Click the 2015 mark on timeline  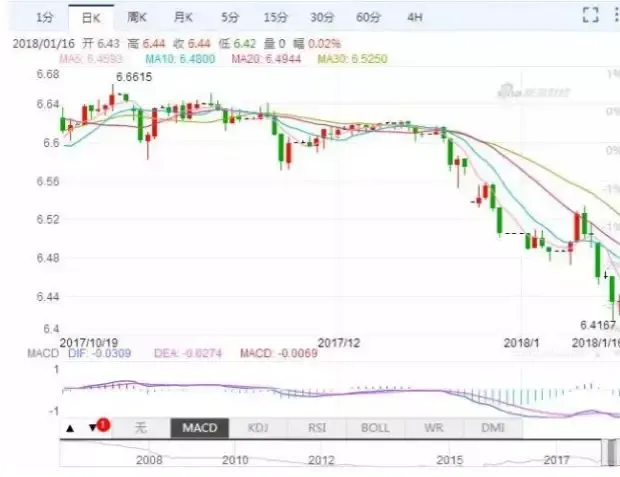tap(450, 460)
